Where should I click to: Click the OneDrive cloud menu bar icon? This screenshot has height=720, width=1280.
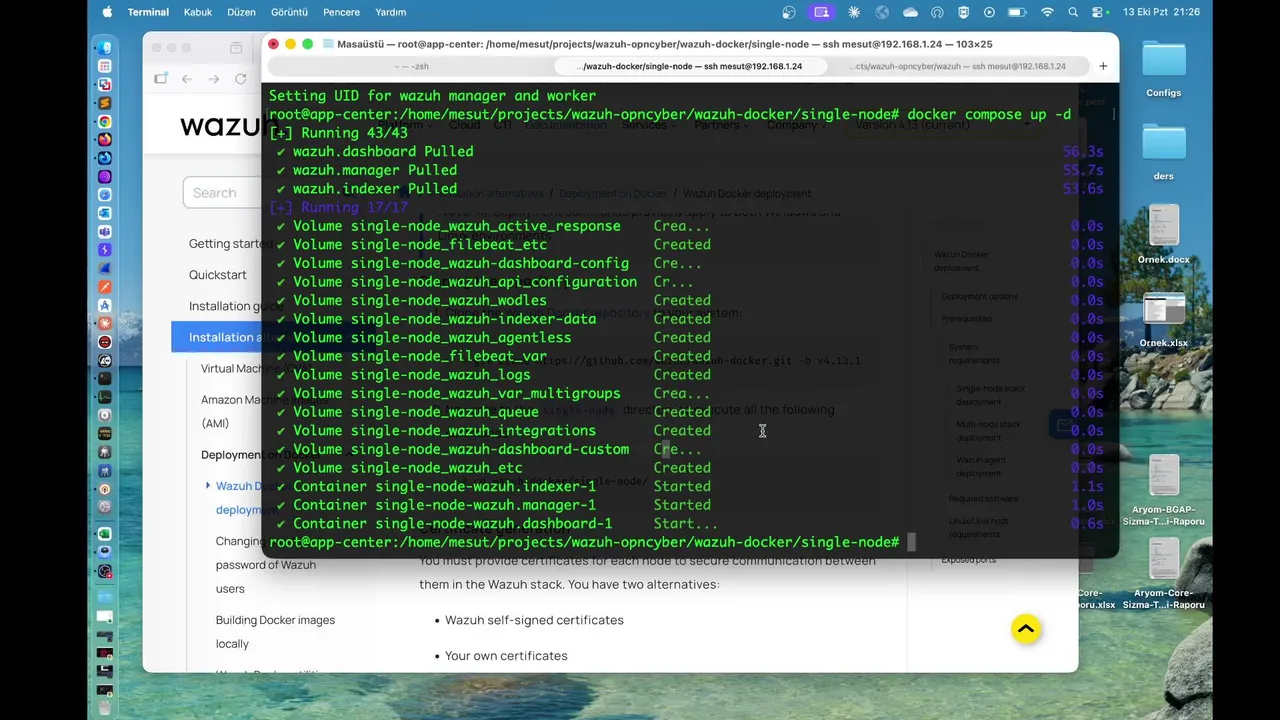(910, 12)
